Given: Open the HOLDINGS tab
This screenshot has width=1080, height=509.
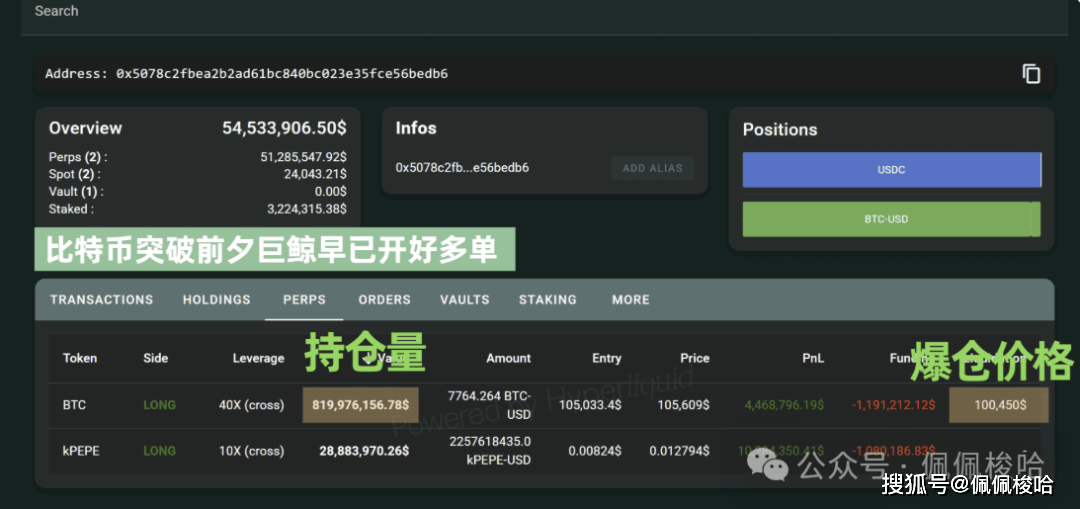Looking at the screenshot, I should pos(216,300).
